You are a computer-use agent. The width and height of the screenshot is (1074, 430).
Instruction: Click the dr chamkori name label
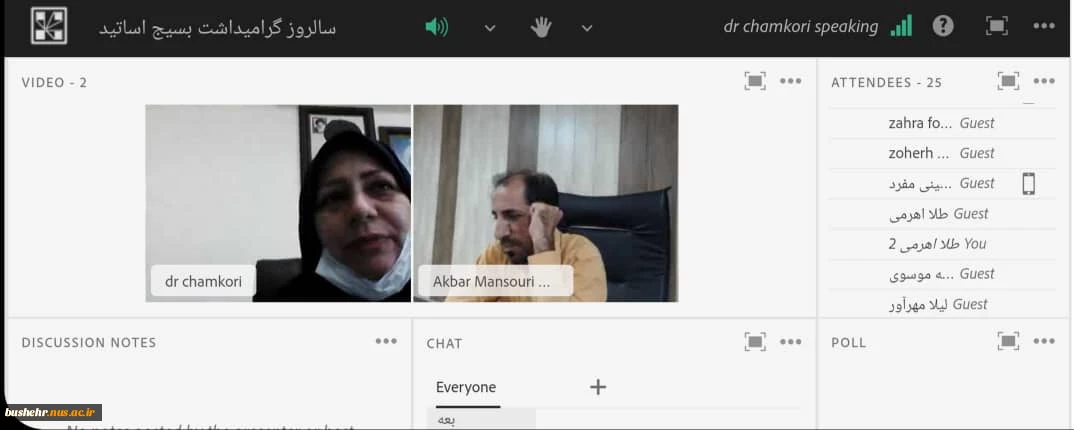coord(203,281)
